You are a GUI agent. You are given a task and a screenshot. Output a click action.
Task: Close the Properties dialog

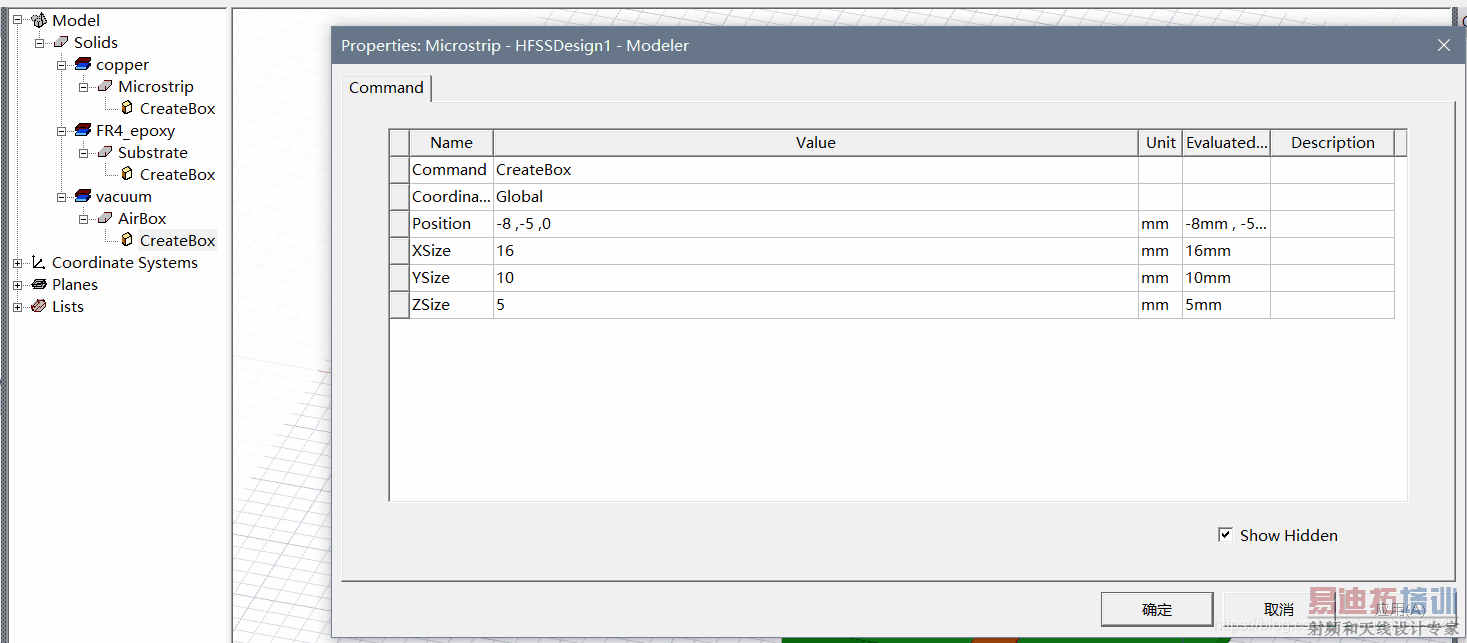point(1443,45)
